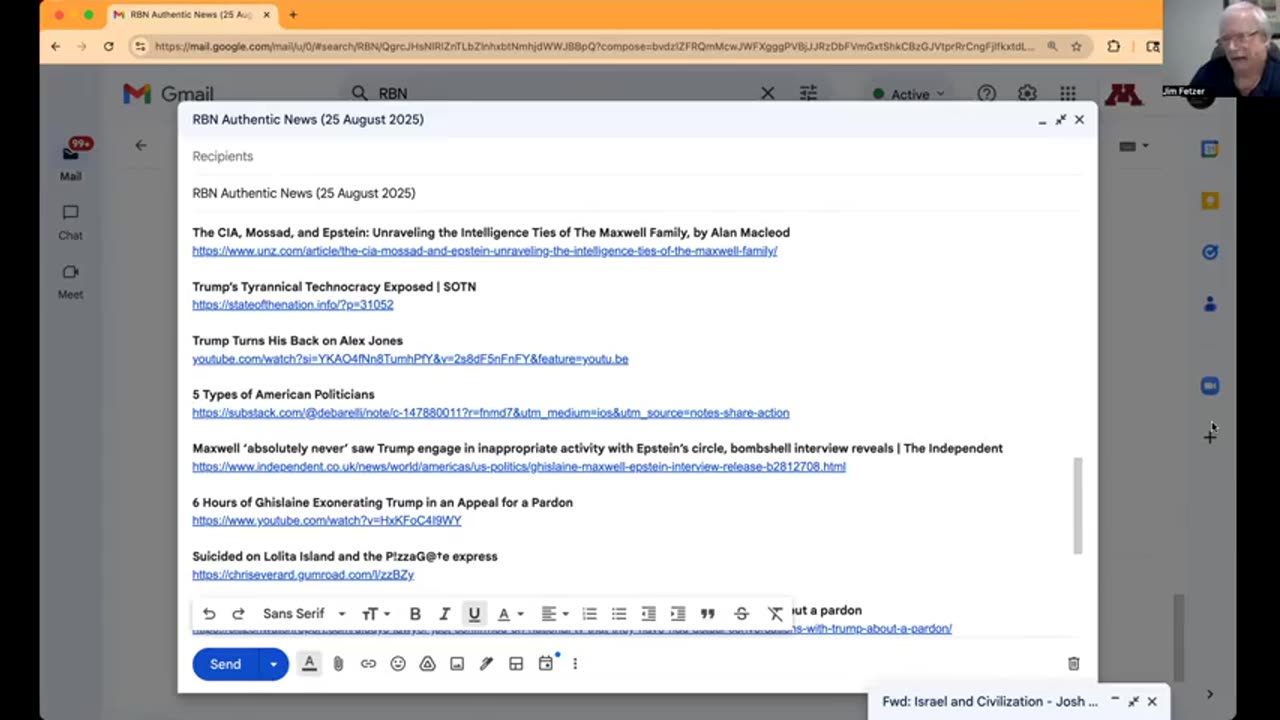
Task: Insert a link
Action: point(368,664)
